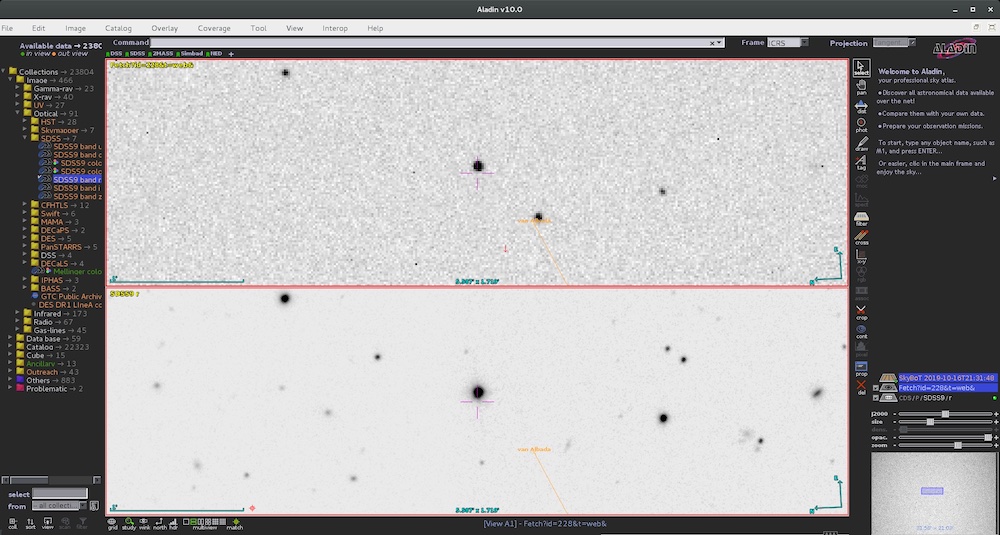Open the Catalog menu

coord(118,28)
